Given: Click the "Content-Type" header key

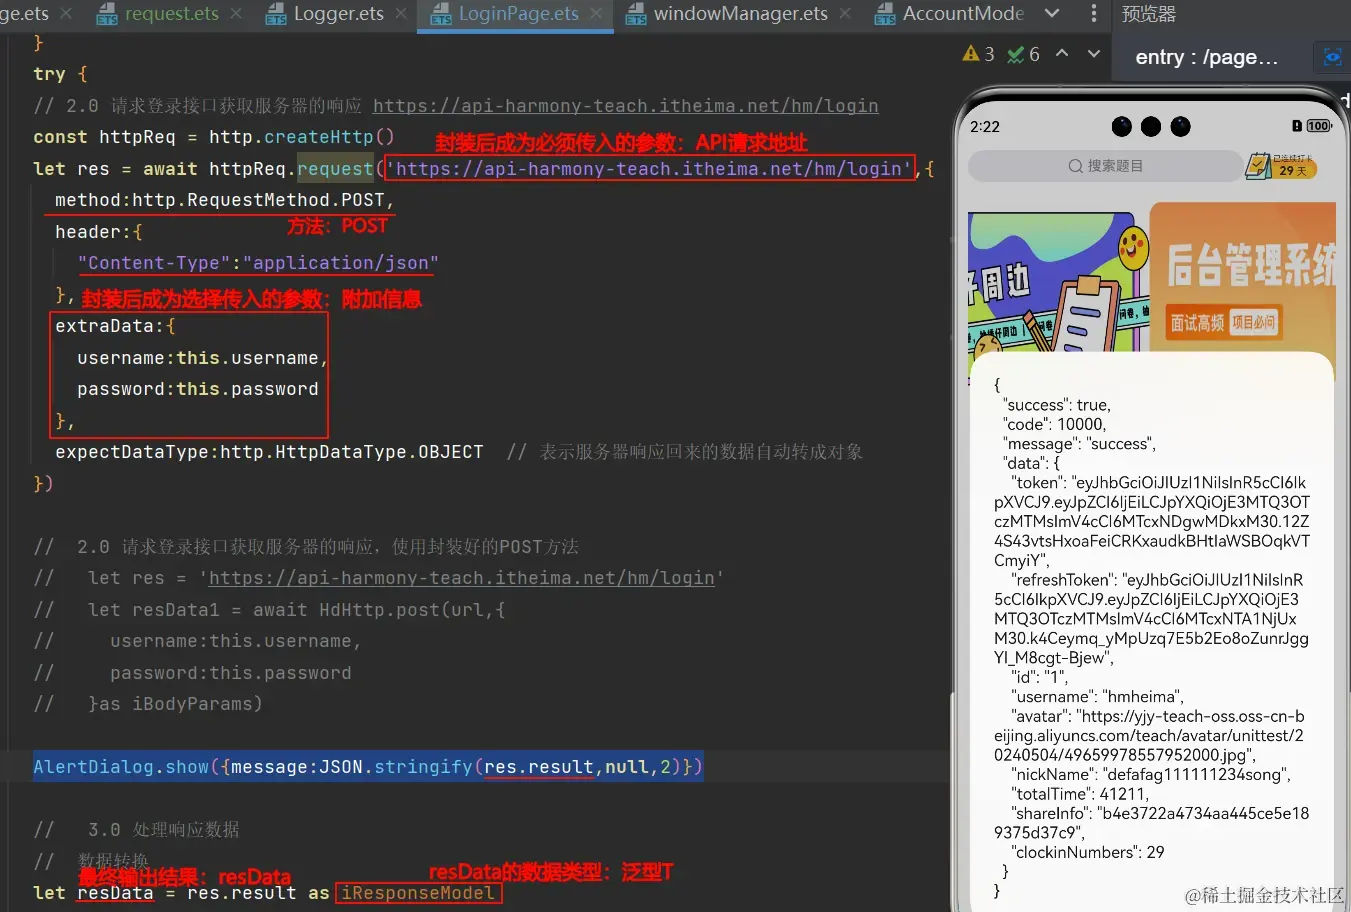Looking at the screenshot, I should tap(154, 263).
